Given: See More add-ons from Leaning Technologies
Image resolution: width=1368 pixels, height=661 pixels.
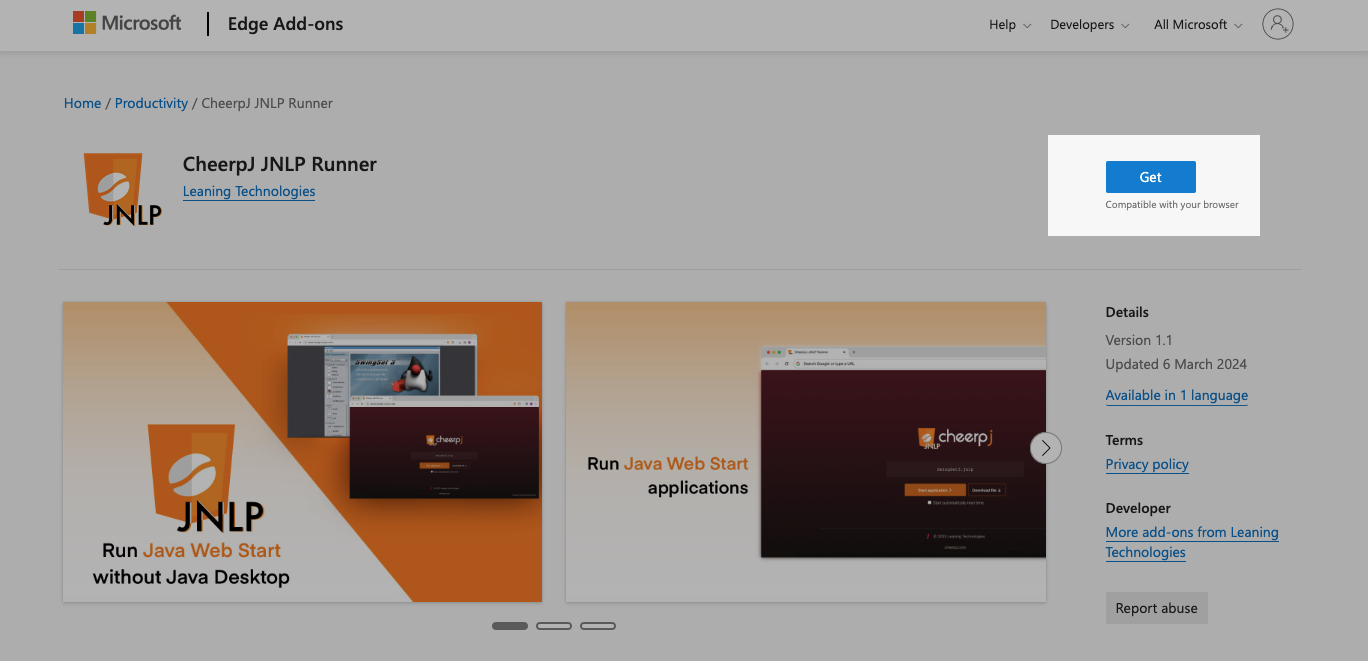Looking at the screenshot, I should (x=1191, y=542).
